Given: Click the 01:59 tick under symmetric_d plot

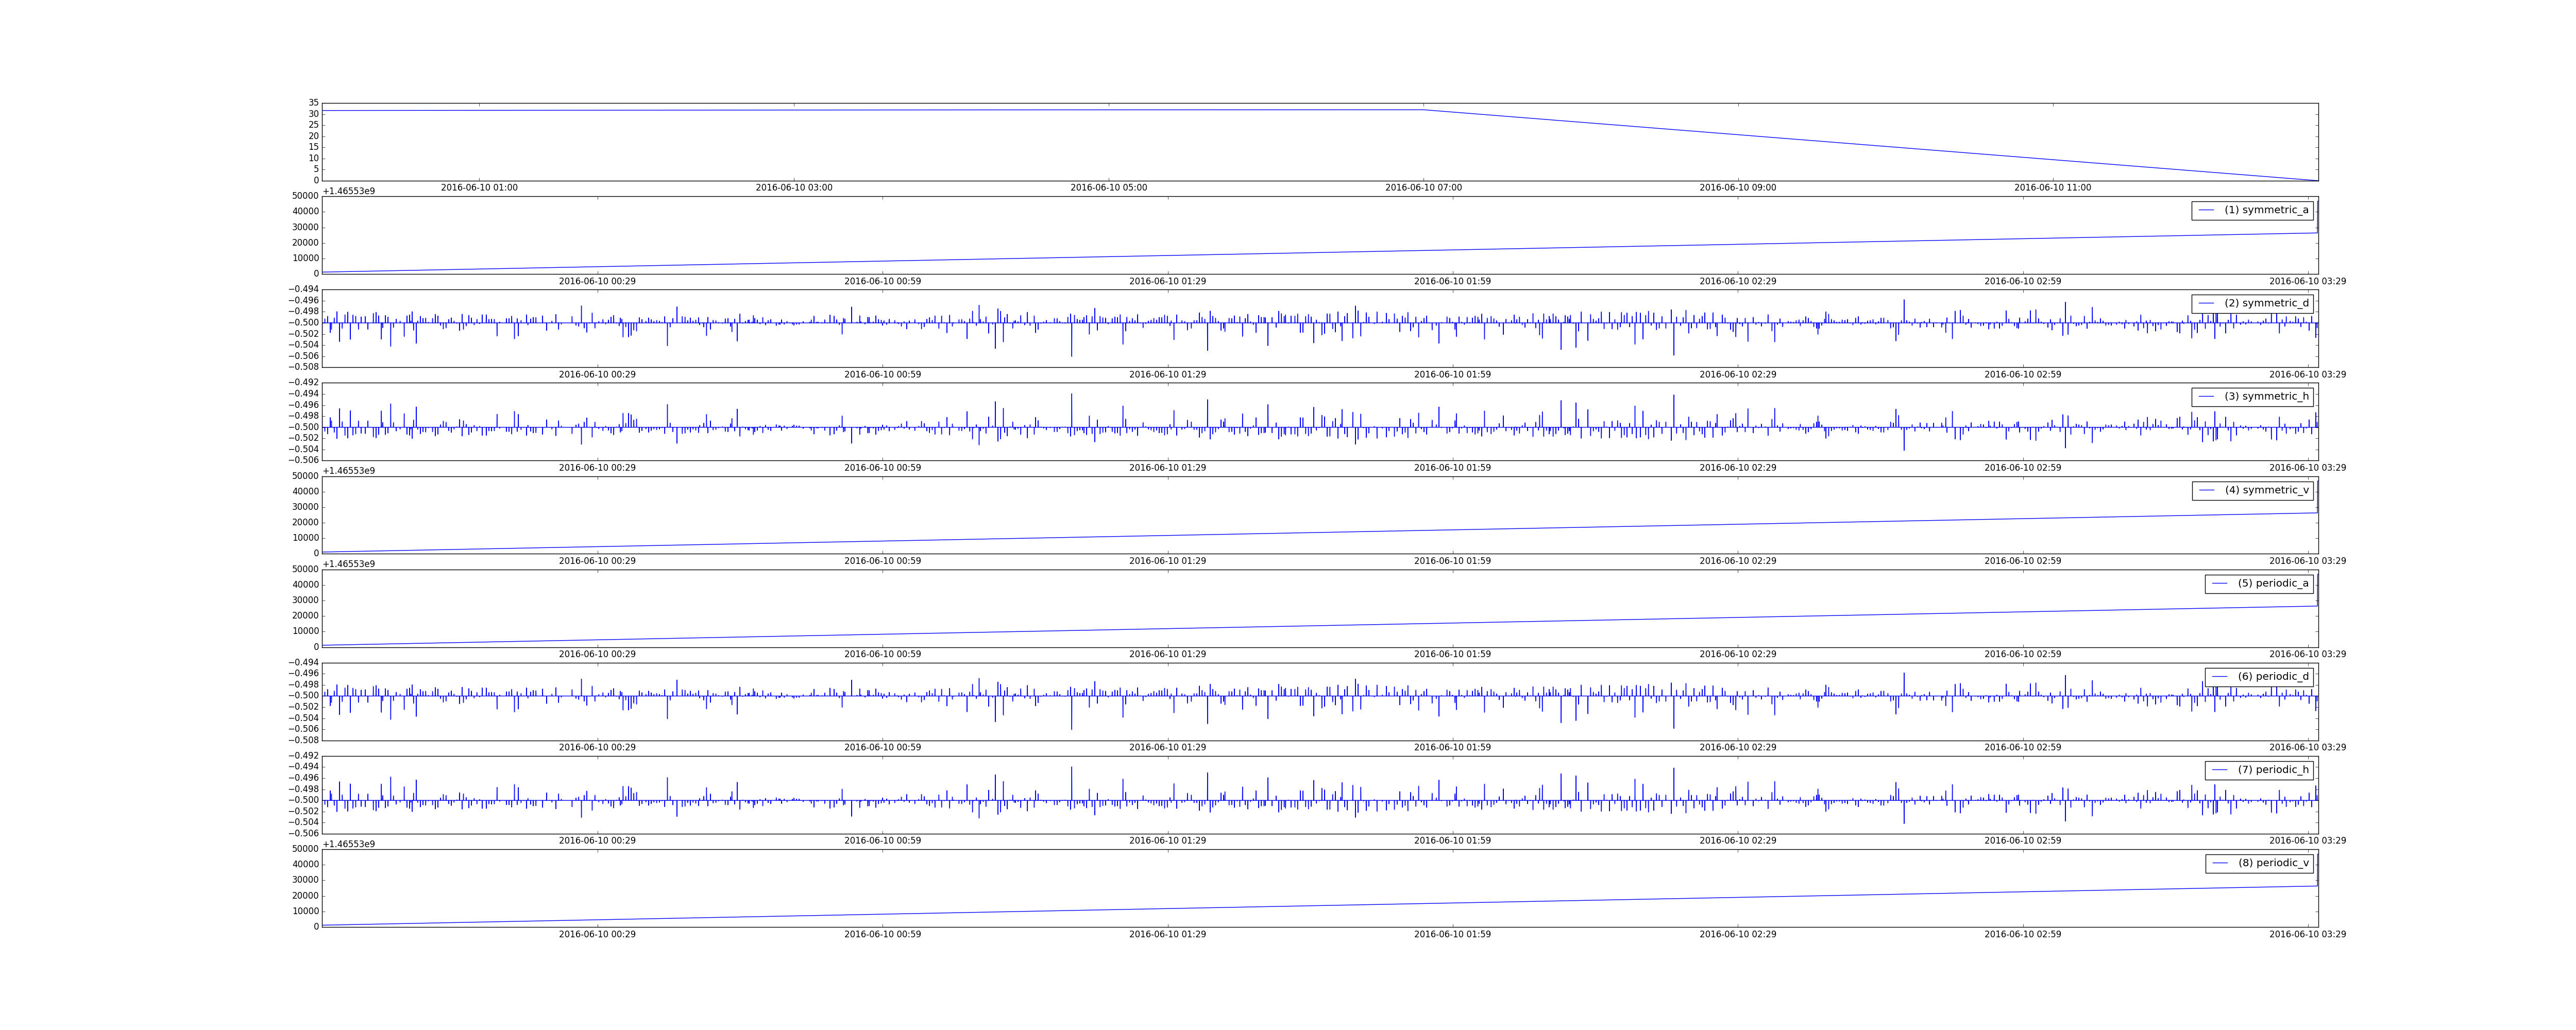Looking at the screenshot, I should 1453,375.
